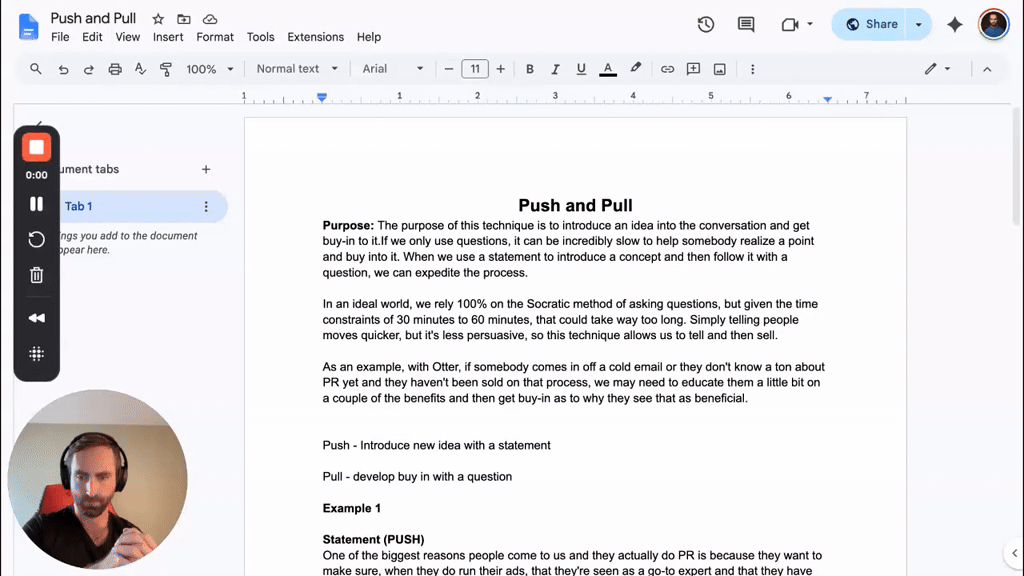Image resolution: width=1024 pixels, height=576 pixels.
Task: Star the Push and Pull document
Action: tap(158, 19)
